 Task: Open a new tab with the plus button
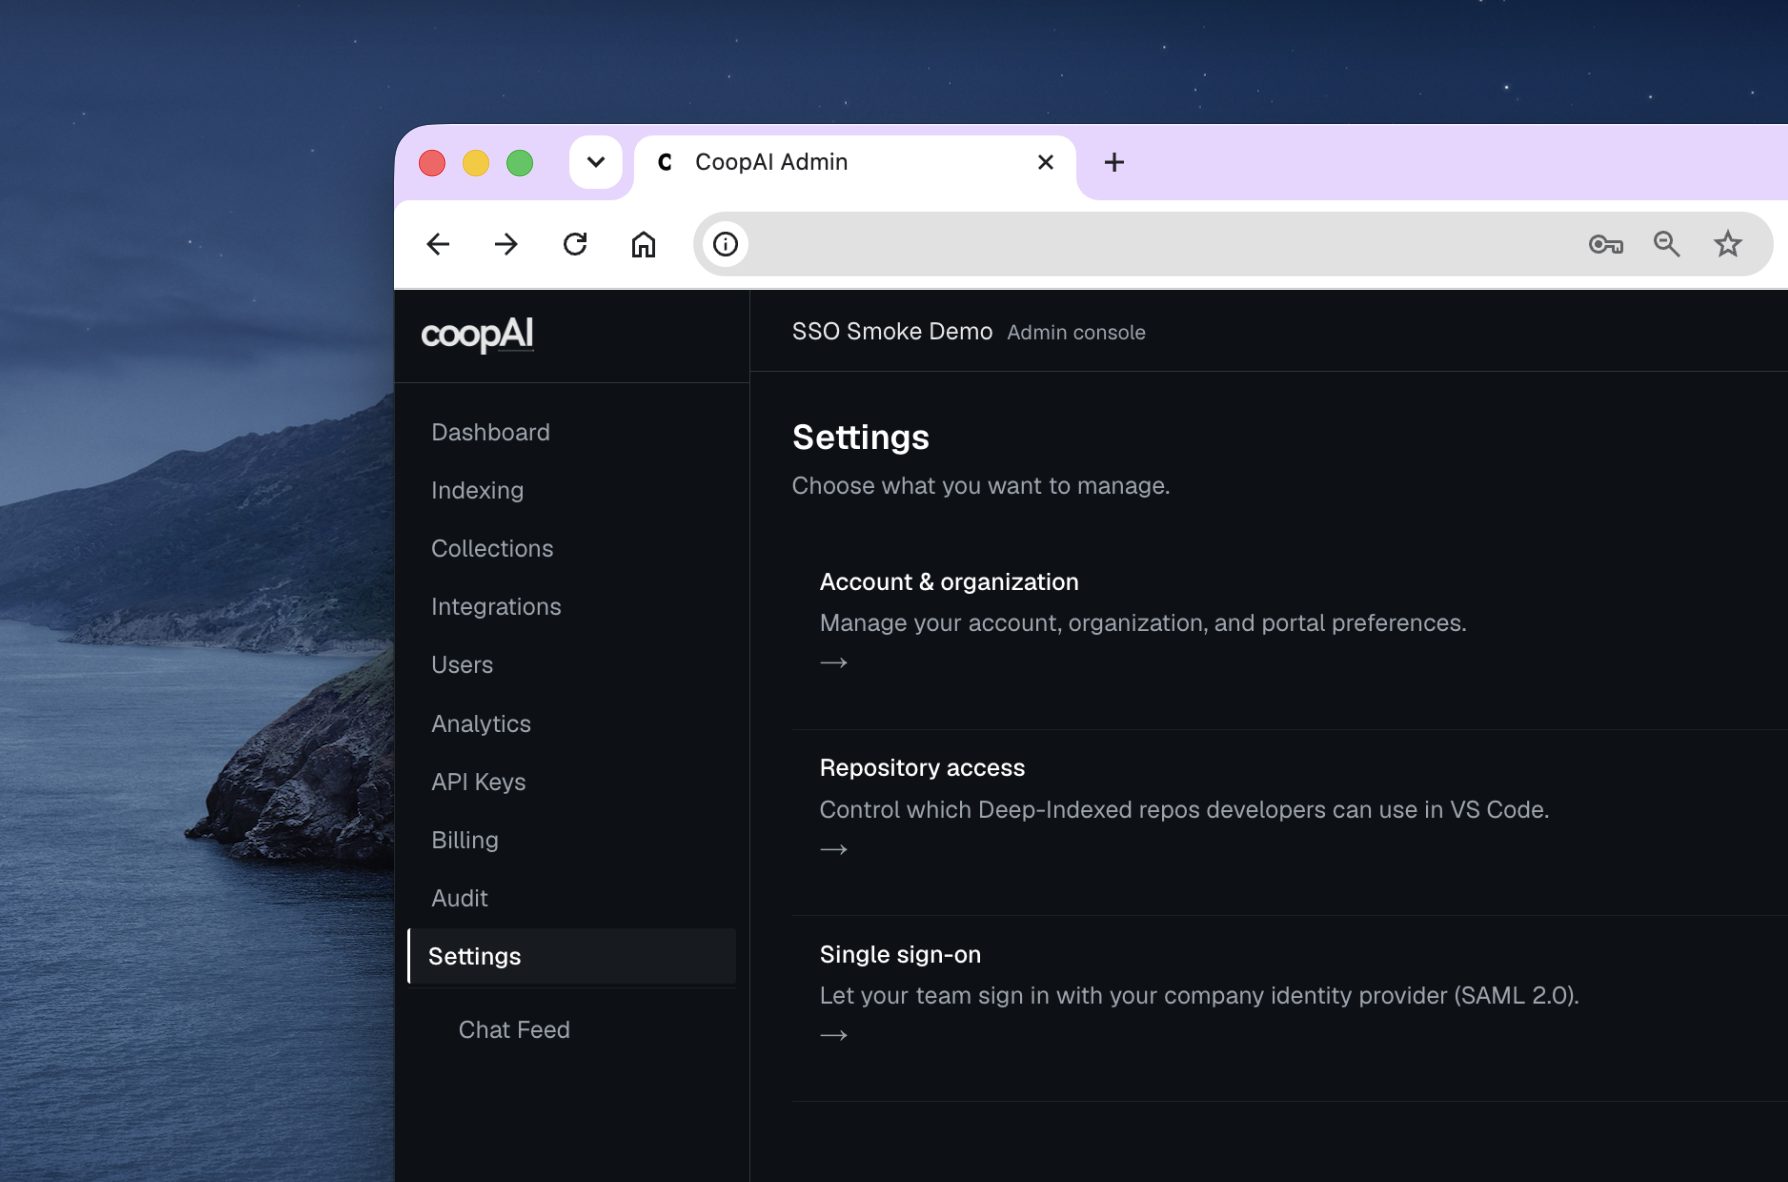[1114, 162]
